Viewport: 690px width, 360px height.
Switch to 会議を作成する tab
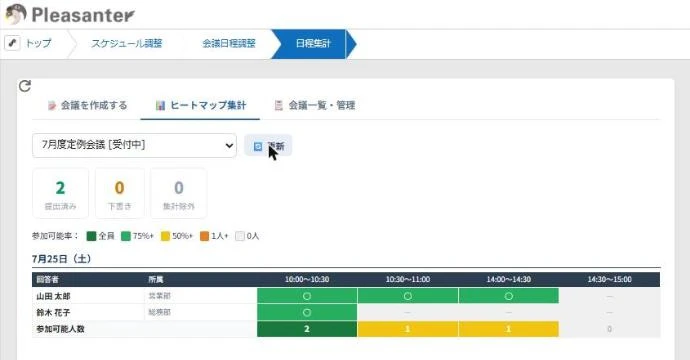(87, 106)
